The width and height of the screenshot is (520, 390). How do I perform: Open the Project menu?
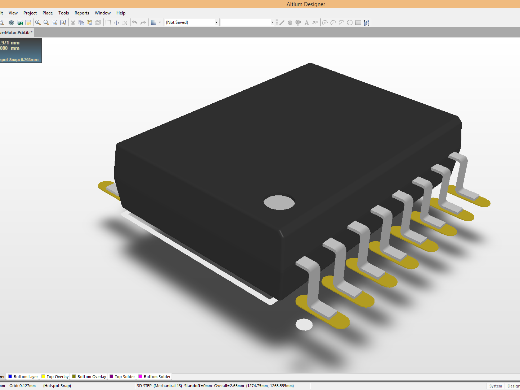point(30,13)
